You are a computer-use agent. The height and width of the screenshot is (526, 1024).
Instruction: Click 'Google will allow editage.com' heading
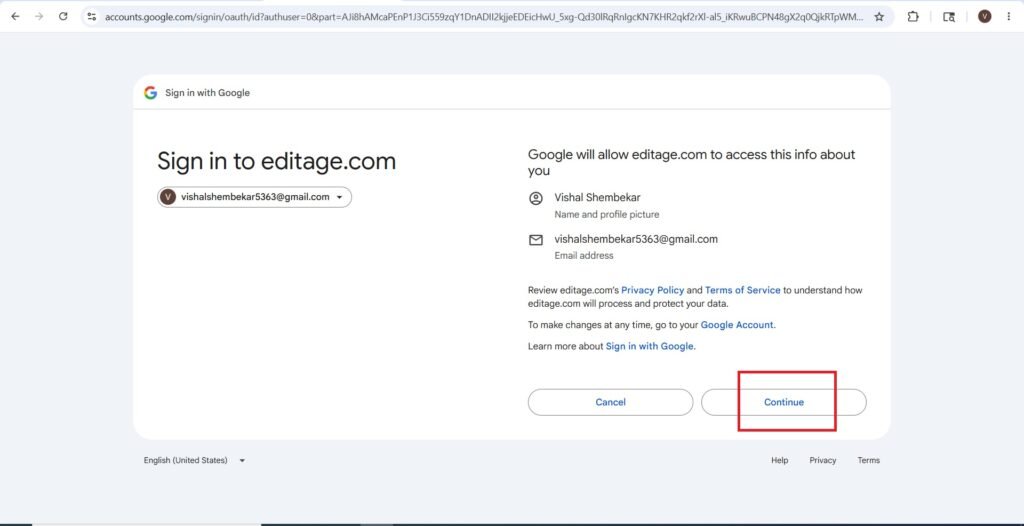[x=692, y=163]
